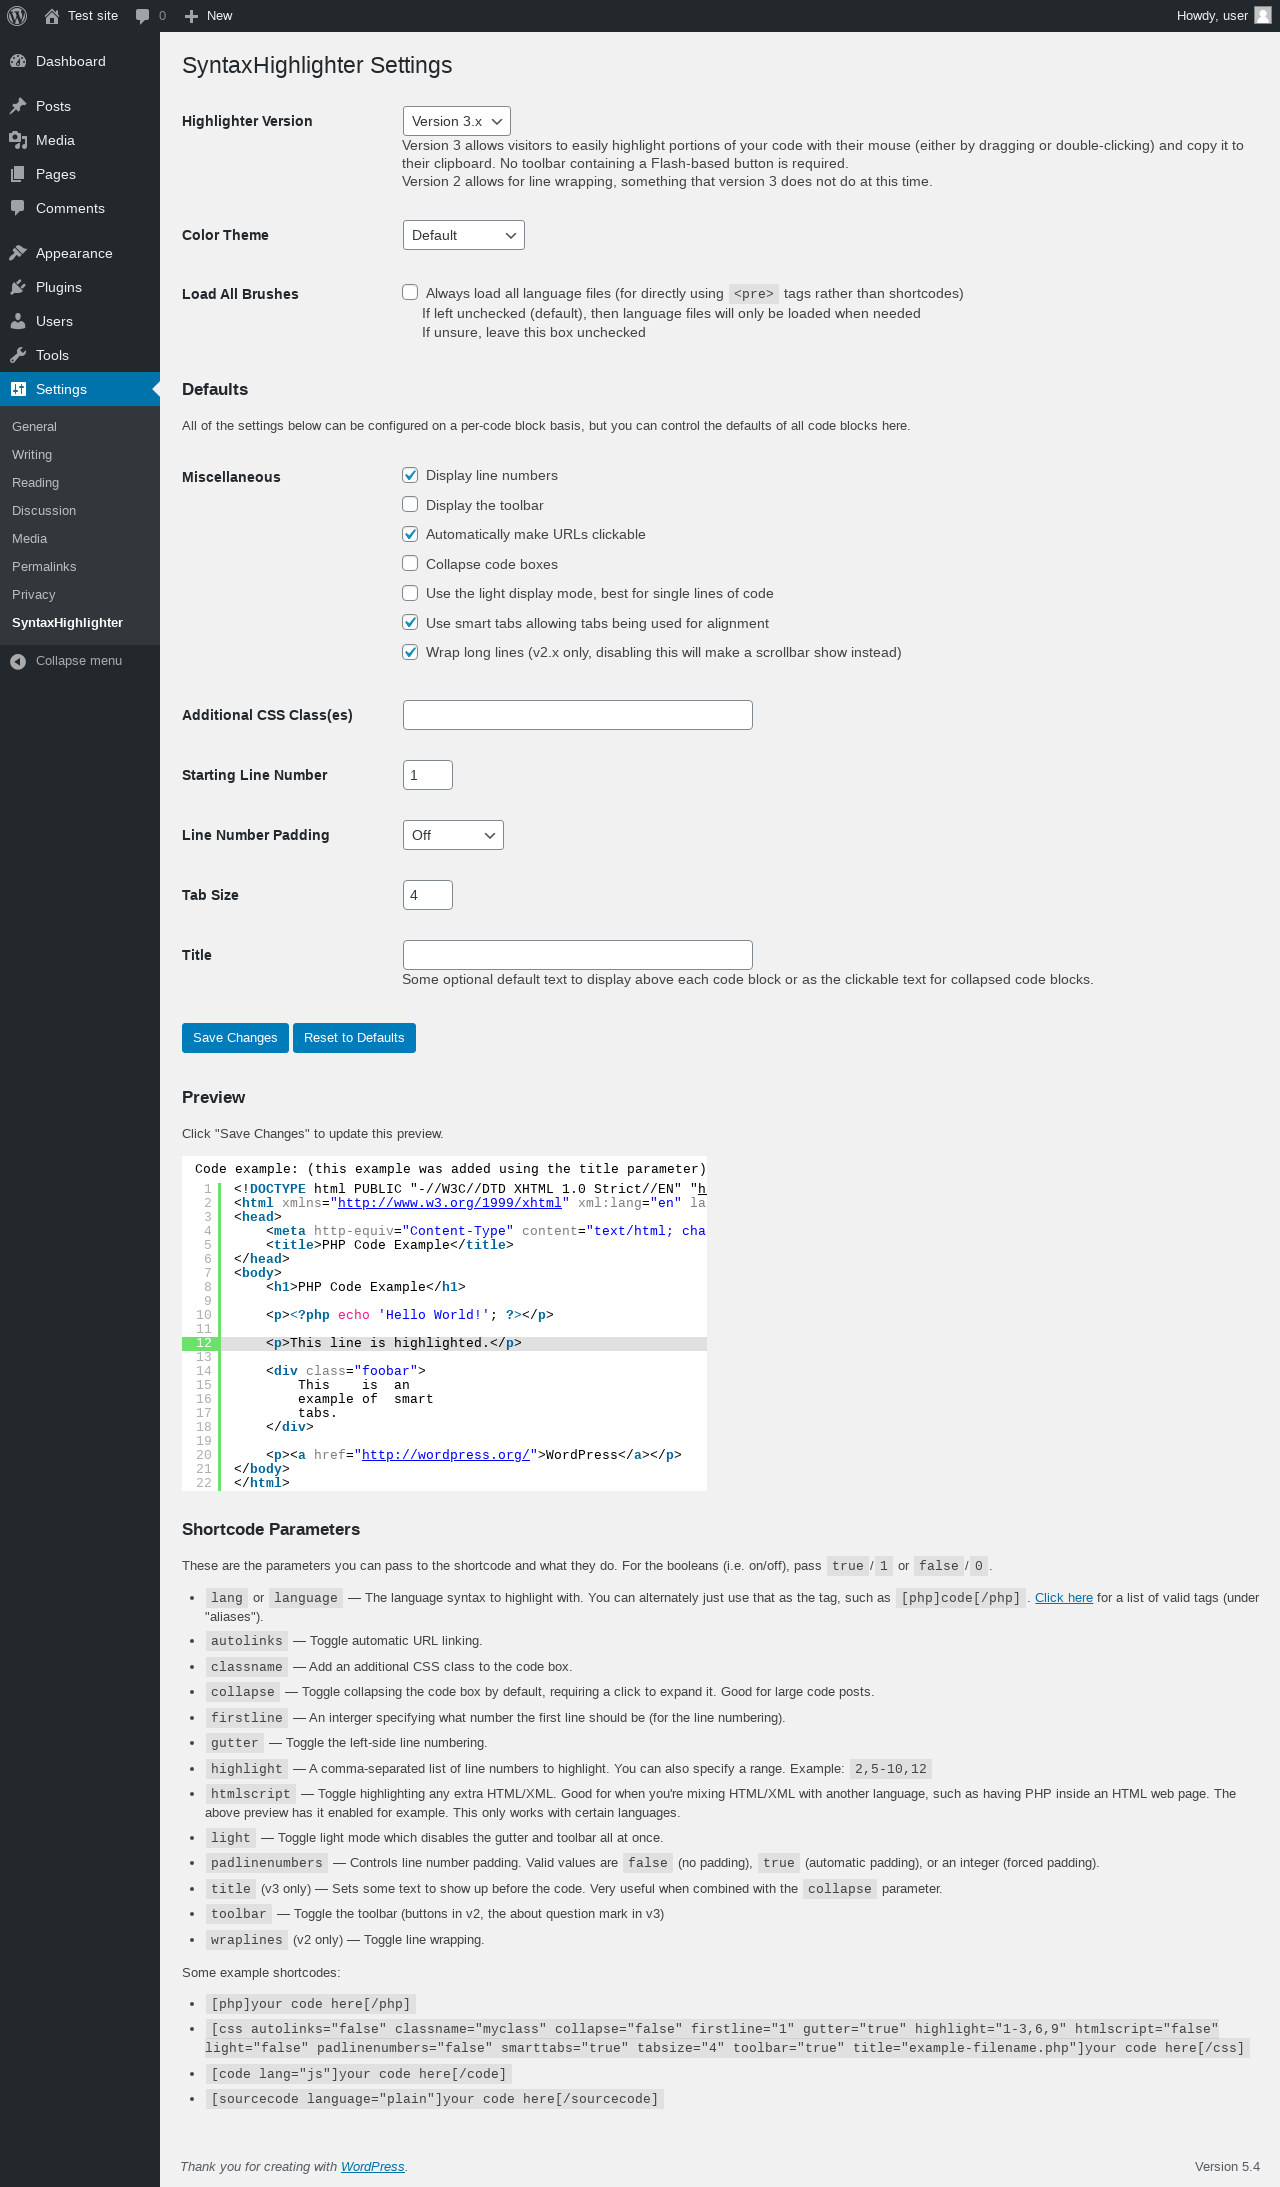The height and width of the screenshot is (2187, 1280).
Task: Click the Plugins plug icon
Action: pyautogui.click(x=18, y=287)
